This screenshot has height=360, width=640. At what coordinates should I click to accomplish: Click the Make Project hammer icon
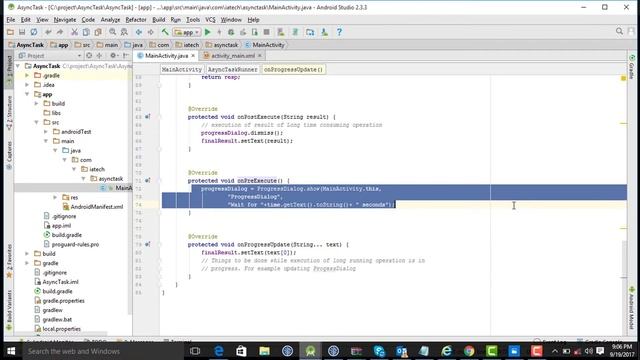click(165, 32)
